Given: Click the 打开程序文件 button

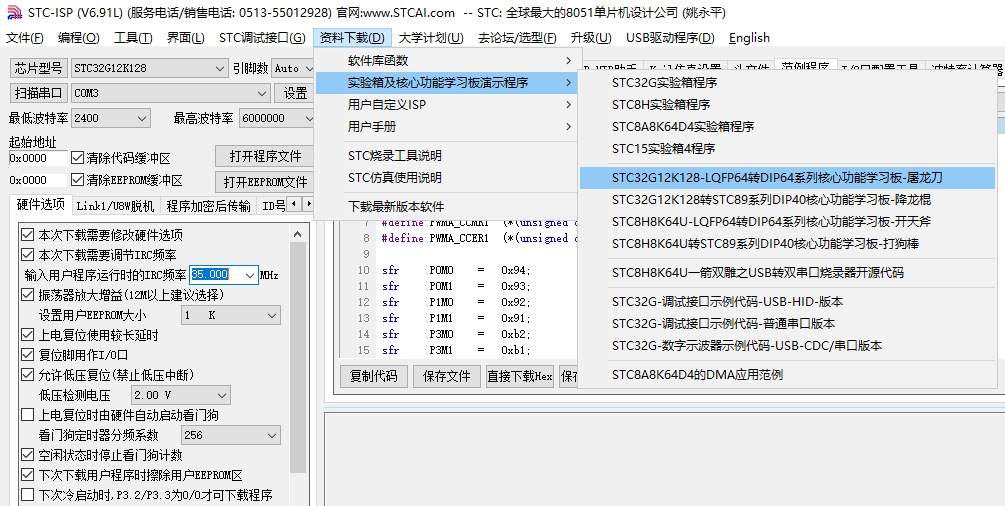Looking at the screenshot, I should [265, 156].
